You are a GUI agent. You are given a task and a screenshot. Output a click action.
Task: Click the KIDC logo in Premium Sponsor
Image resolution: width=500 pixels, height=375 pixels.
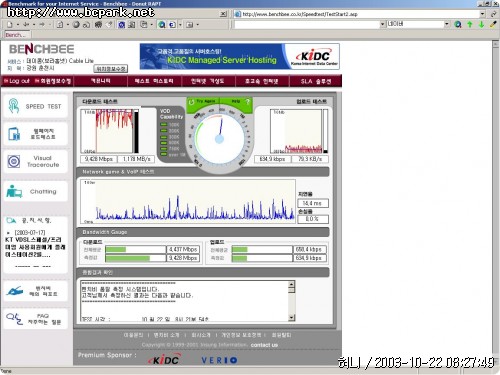pos(165,359)
